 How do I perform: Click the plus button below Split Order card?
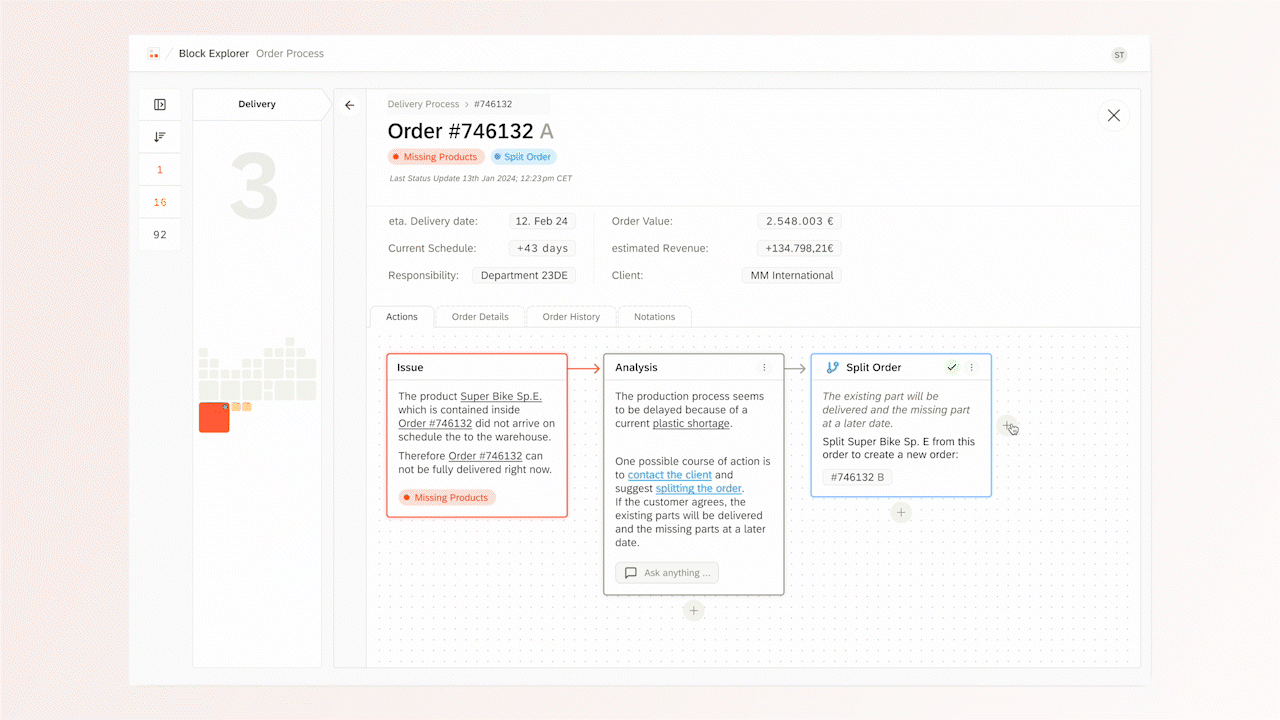901,513
